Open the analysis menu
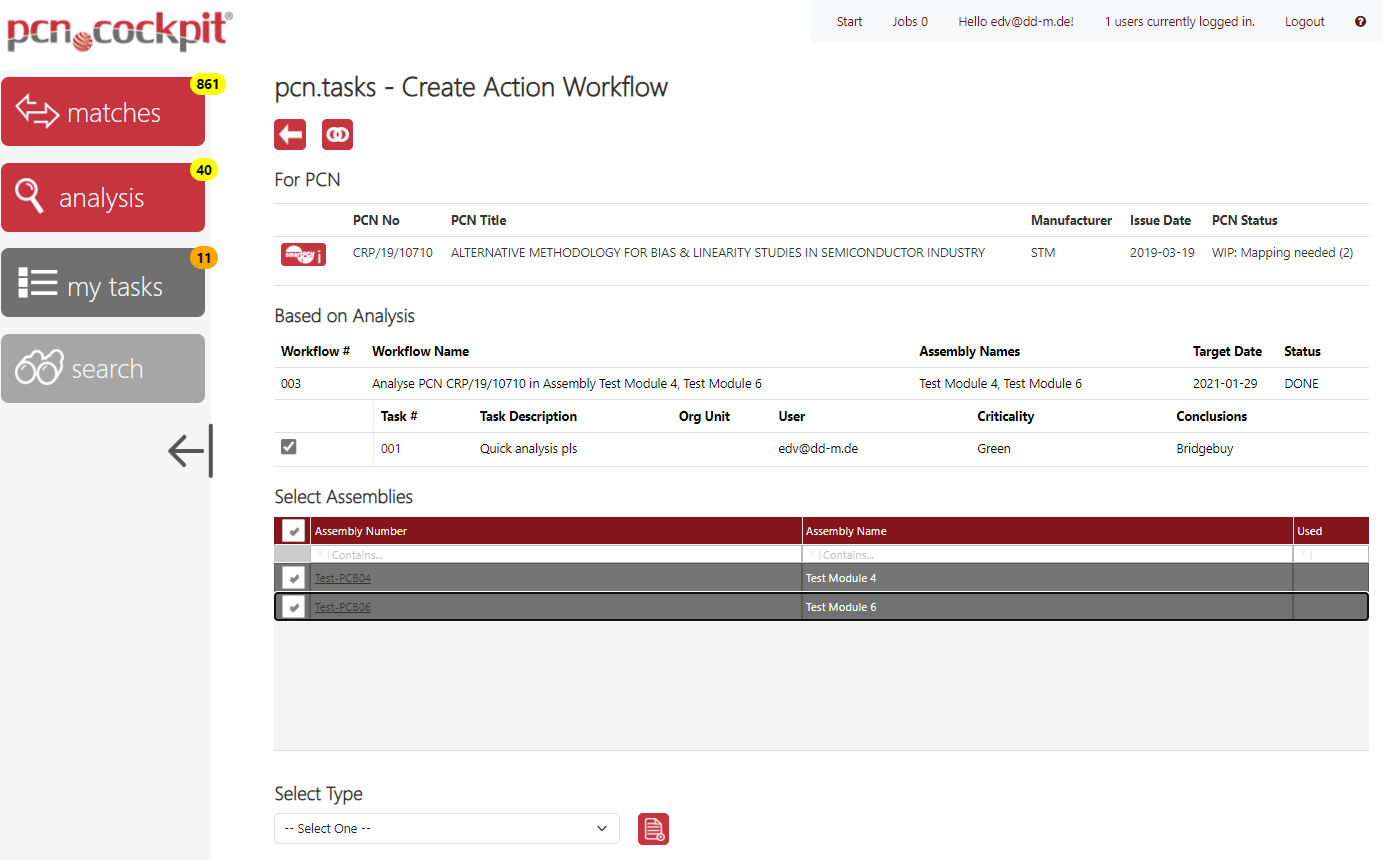 point(103,198)
